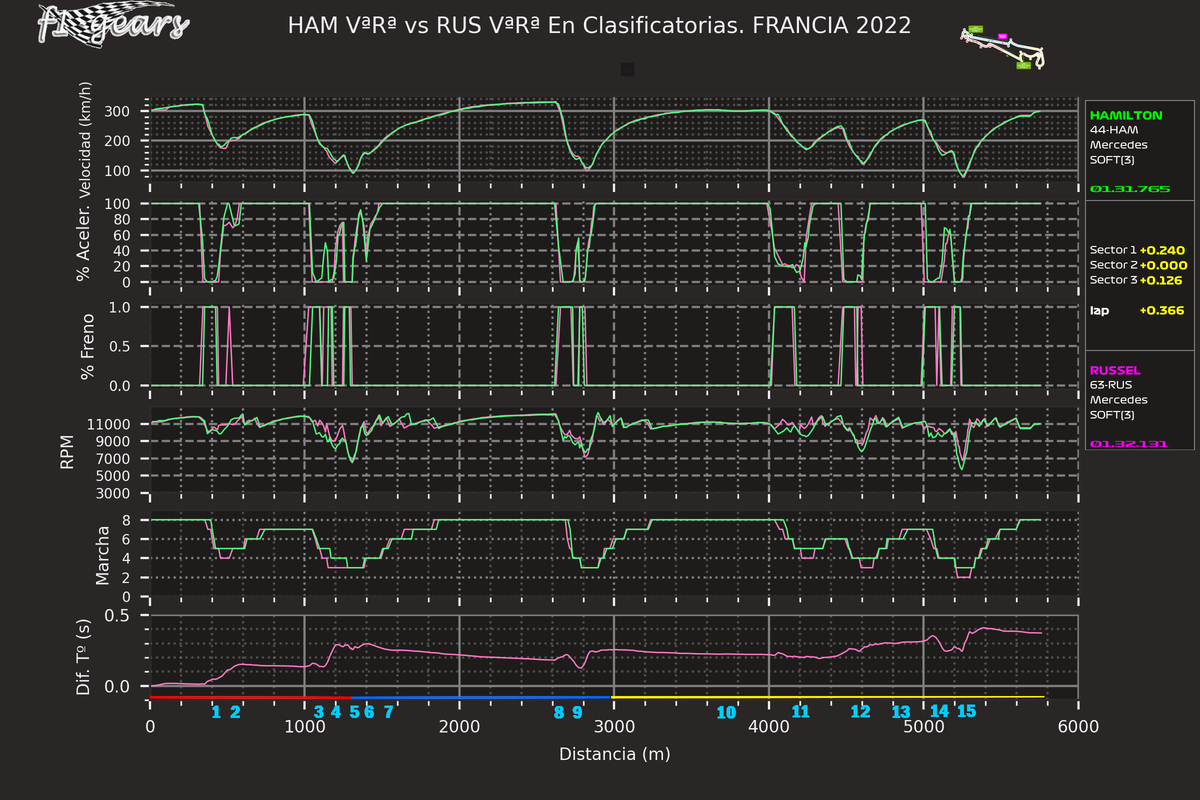
Task: Click the 'Distancia (m)' x-axis label
Action: click(x=613, y=753)
